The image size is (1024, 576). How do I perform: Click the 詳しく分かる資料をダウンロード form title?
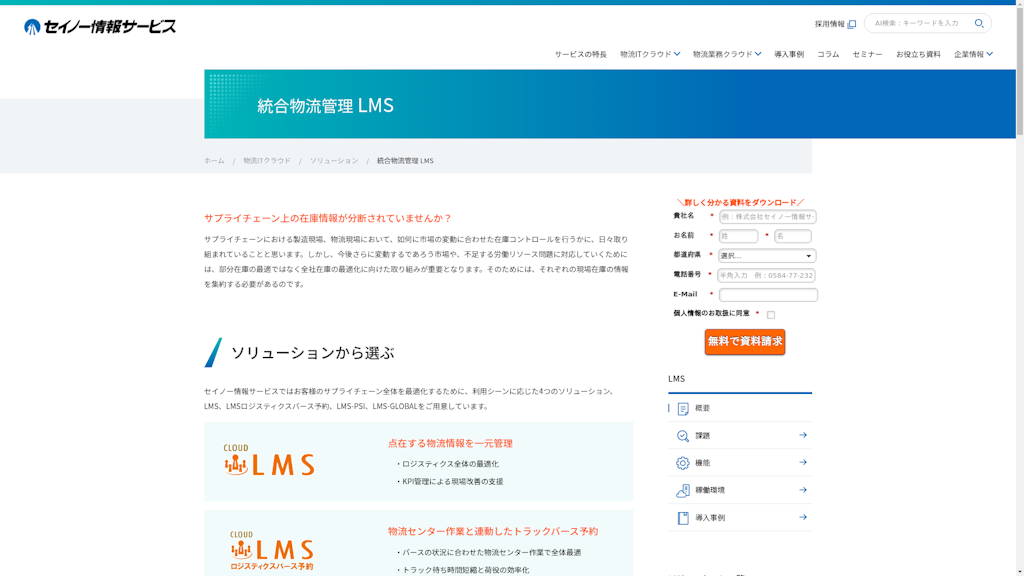(741, 202)
